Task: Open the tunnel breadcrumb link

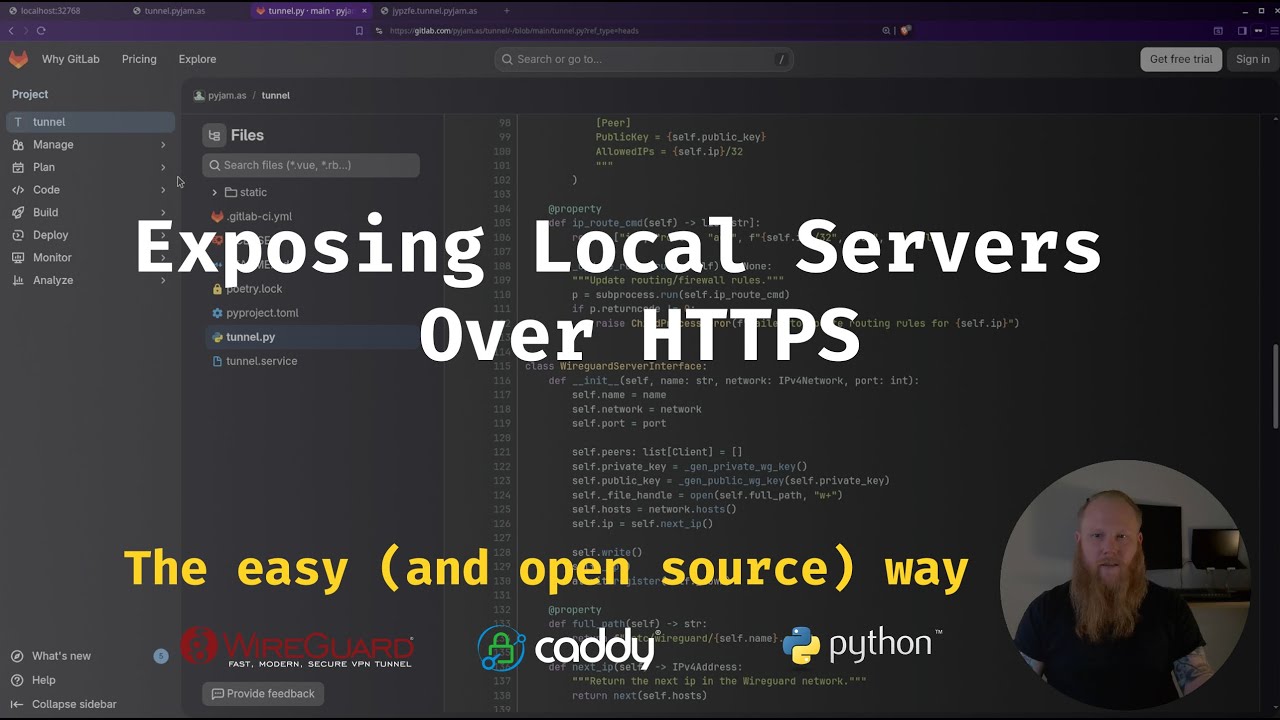Action: tap(276, 96)
